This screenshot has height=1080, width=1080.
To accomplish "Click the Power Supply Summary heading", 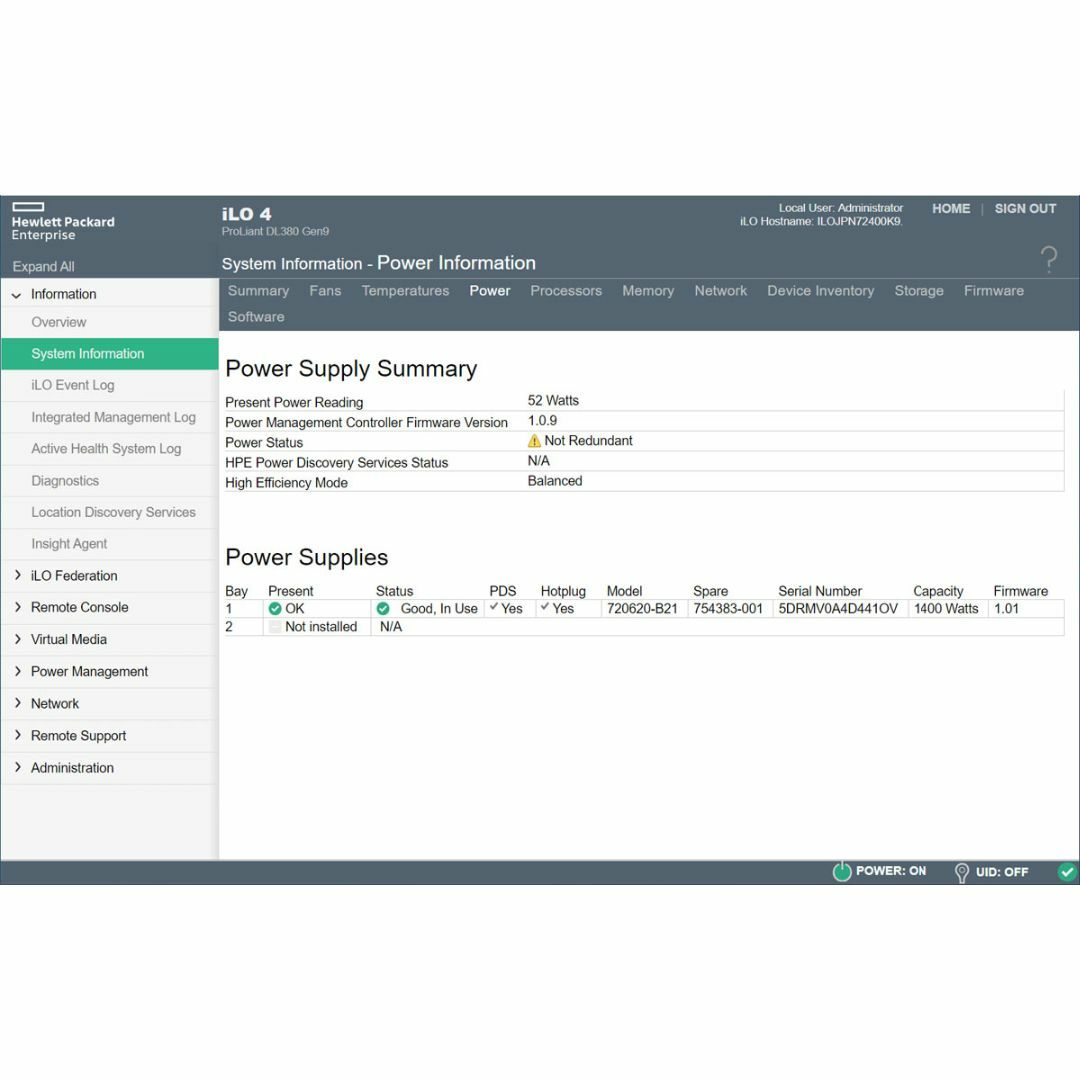I will coord(351,369).
